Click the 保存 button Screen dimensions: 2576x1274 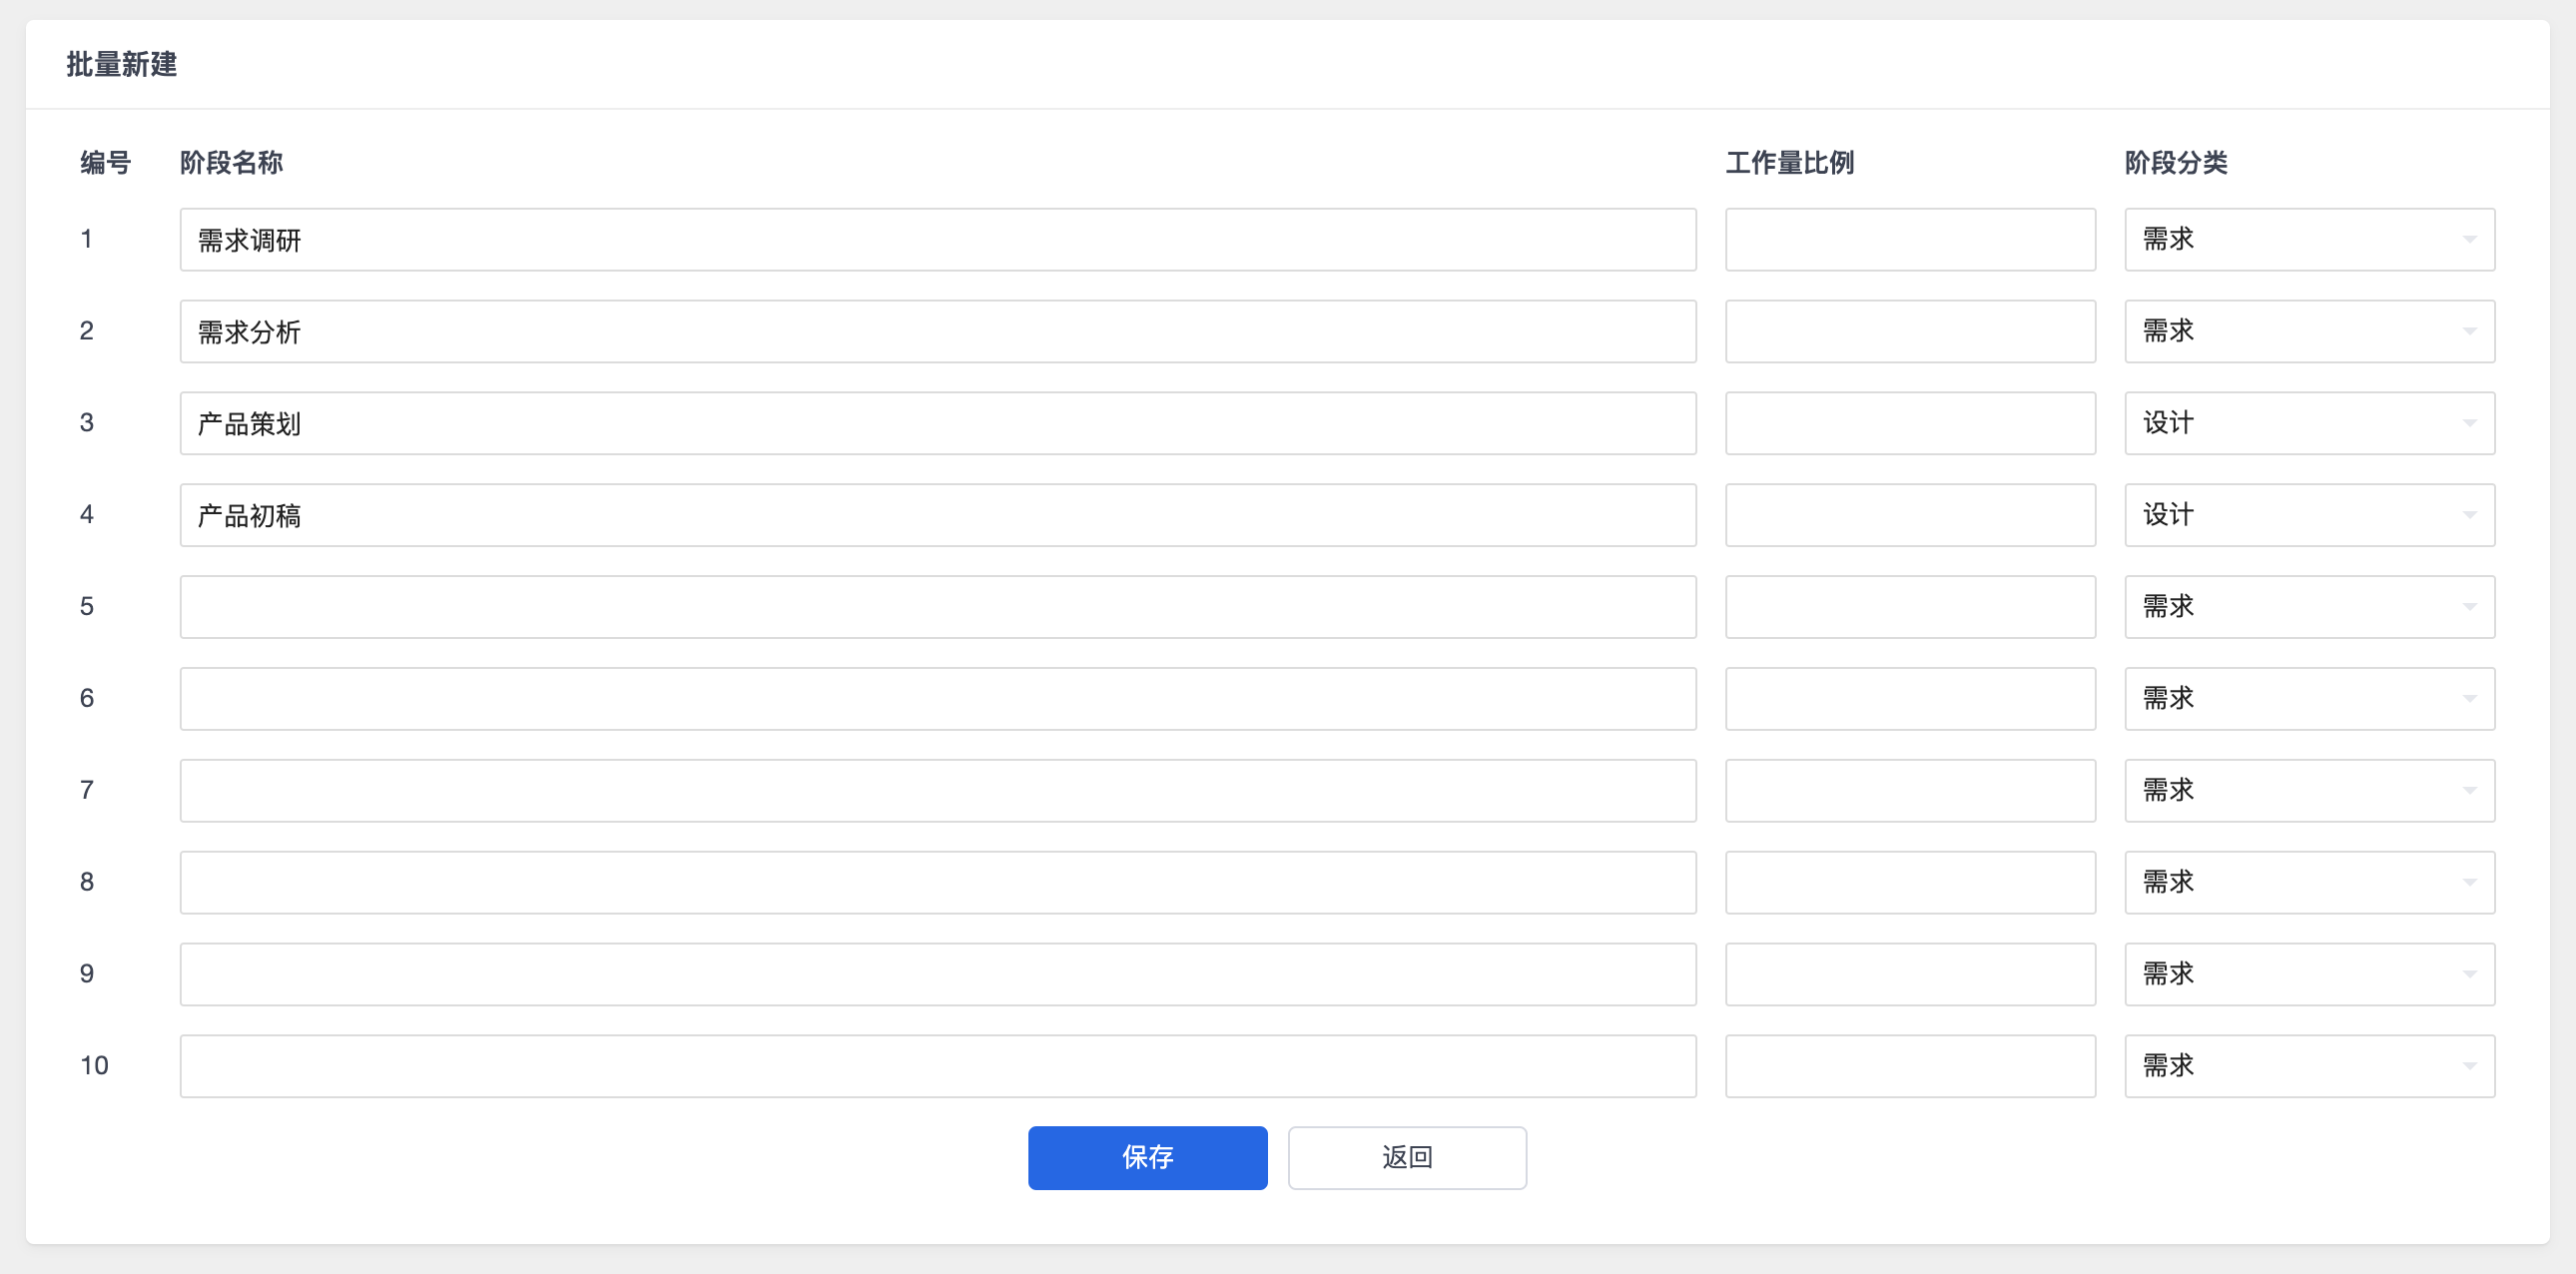(x=1147, y=1158)
